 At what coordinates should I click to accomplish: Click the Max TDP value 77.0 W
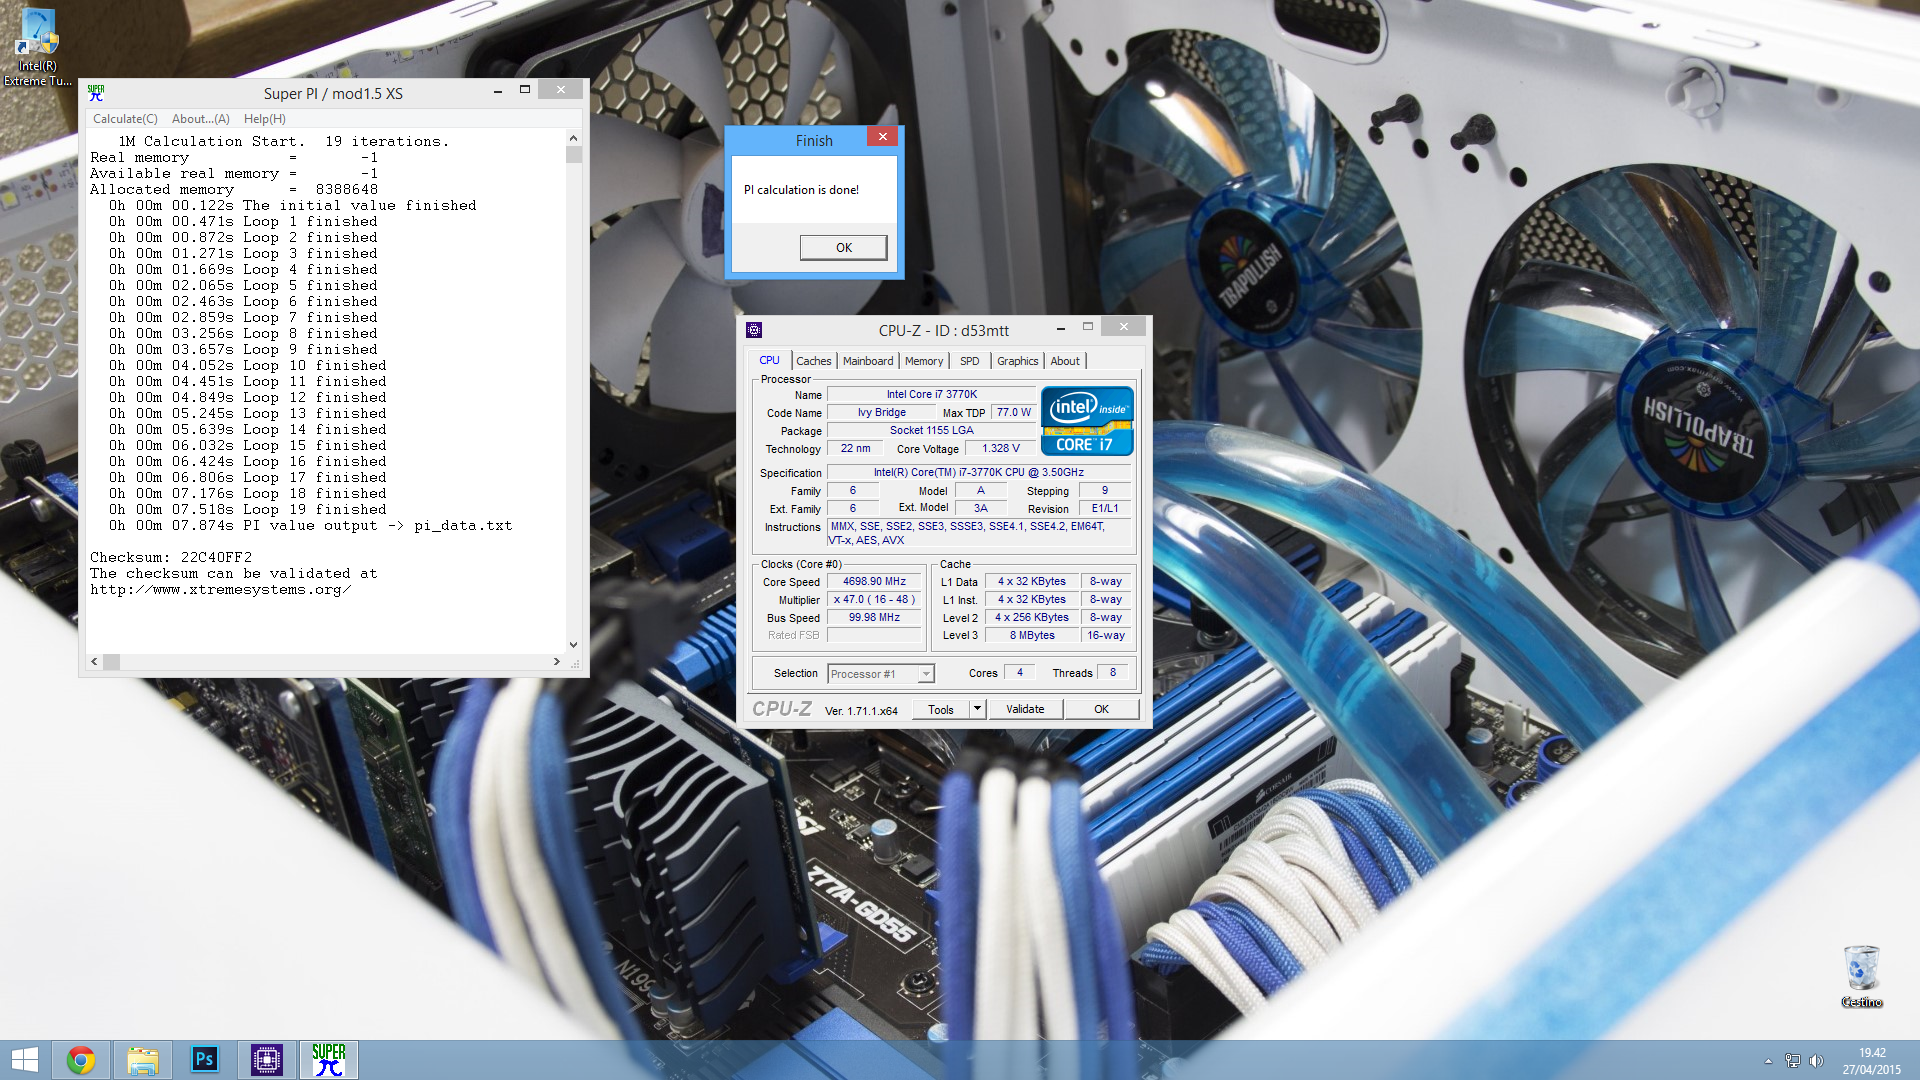point(1013,413)
